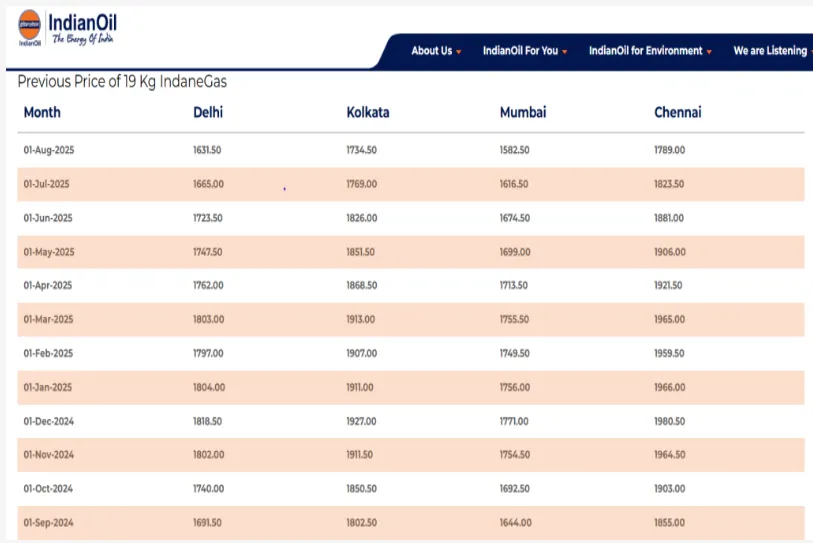Click the 01-Jul-2025 row date
This screenshot has height=543, width=813.
pyautogui.click(x=46, y=184)
